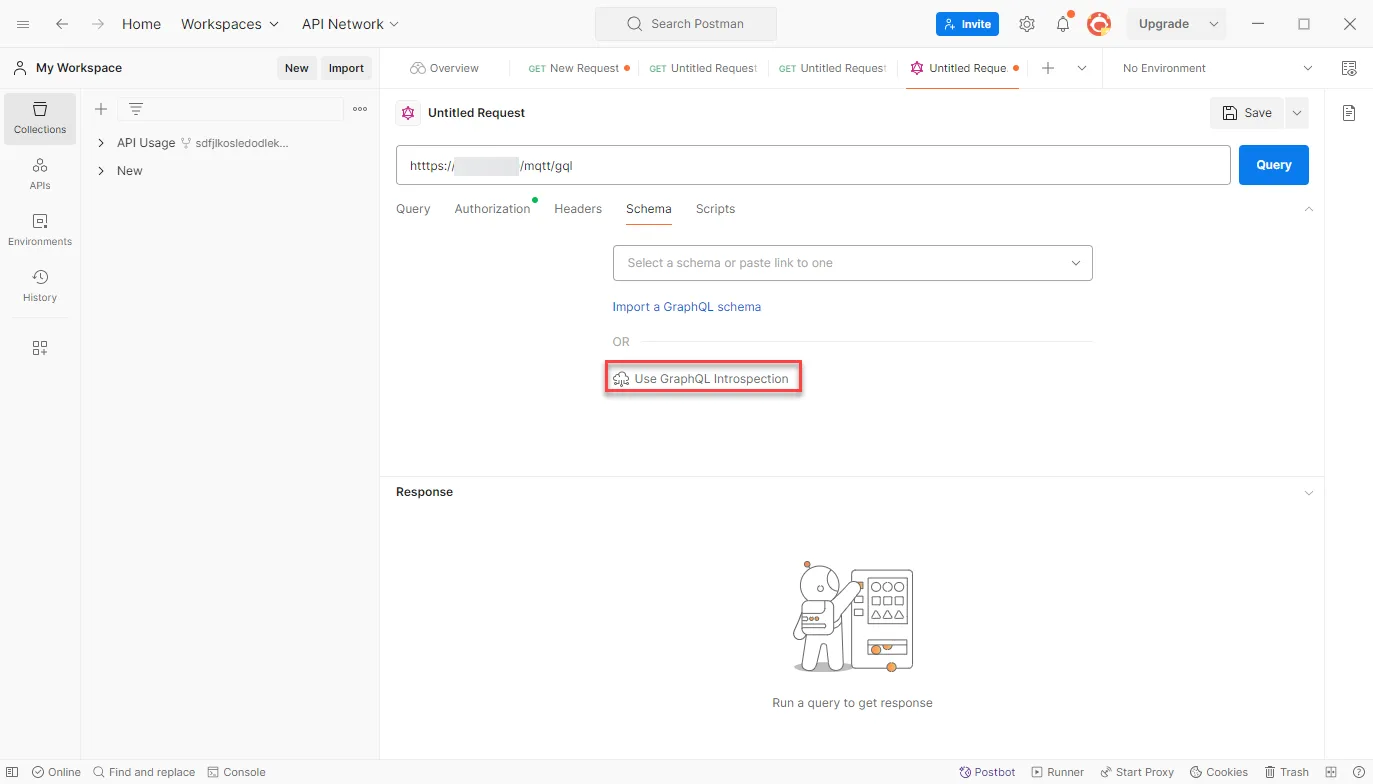Click the collections filter icon
Viewport: 1373px width, 784px height.
point(136,109)
